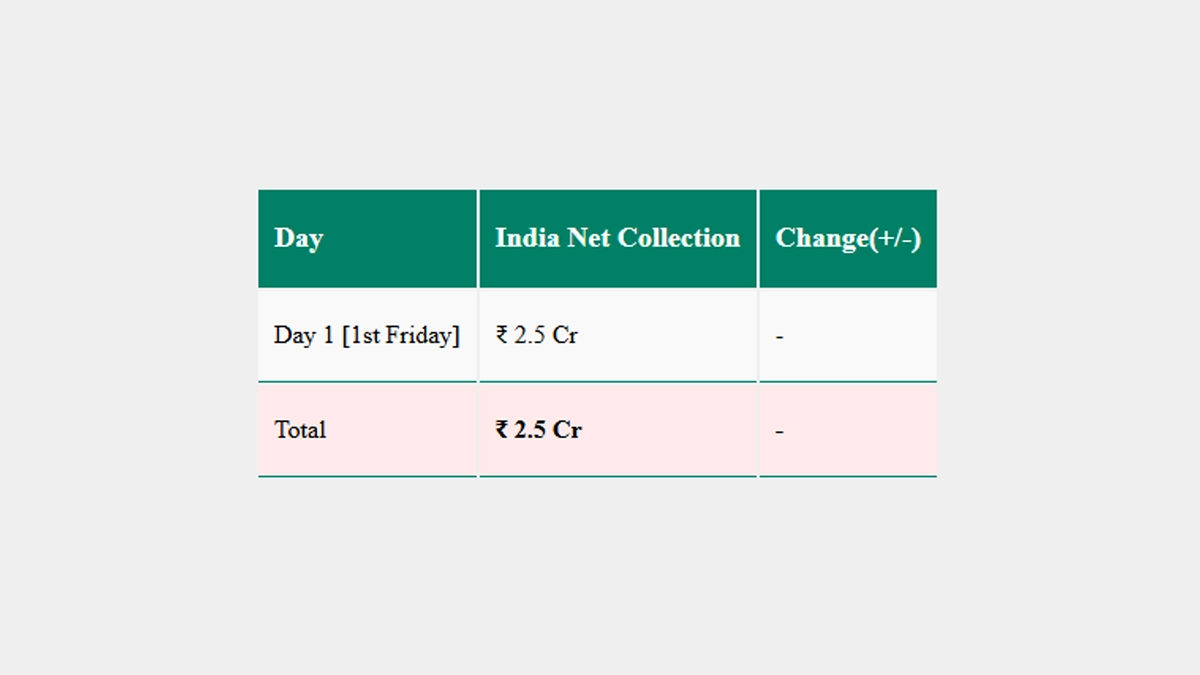Select the "India Net Collection" header cell
1200x675 pixels.
pos(617,238)
